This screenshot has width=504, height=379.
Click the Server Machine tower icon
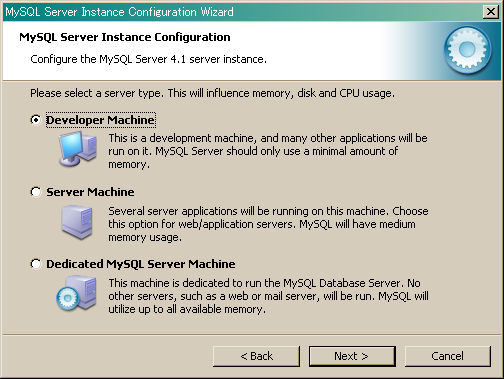click(77, 222)
